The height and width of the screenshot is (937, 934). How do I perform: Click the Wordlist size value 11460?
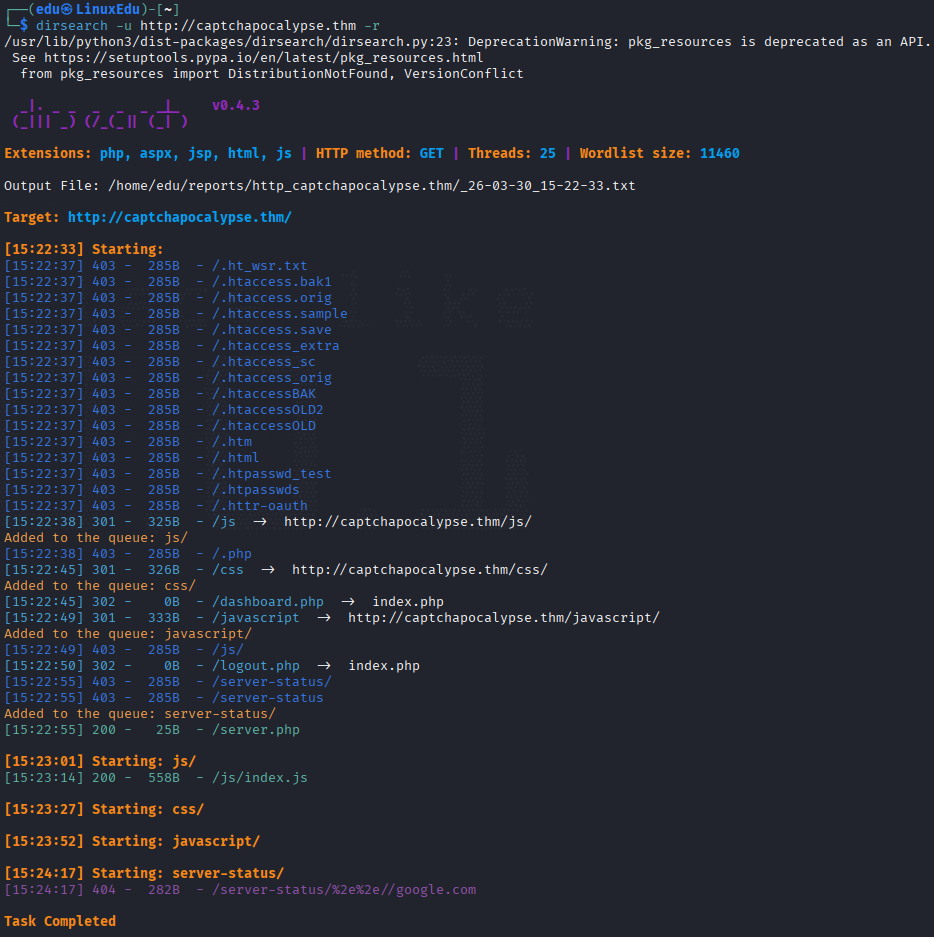pos(719,154)
